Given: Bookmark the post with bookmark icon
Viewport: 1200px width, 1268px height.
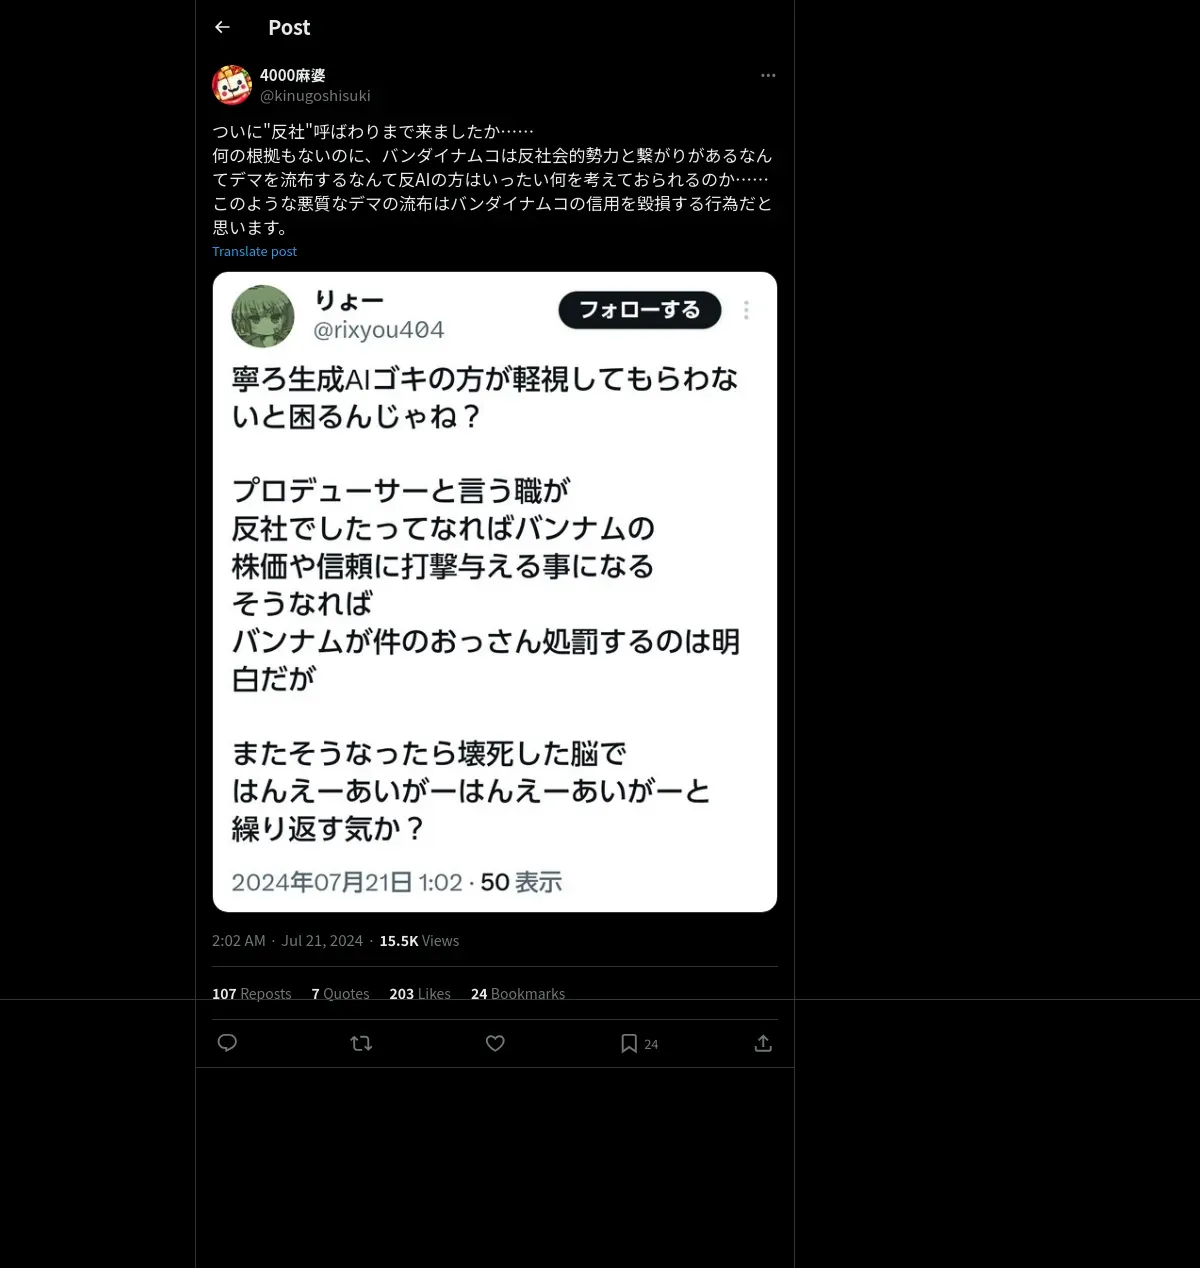Looking at the screenshot, I should (x=629, y=1043).
